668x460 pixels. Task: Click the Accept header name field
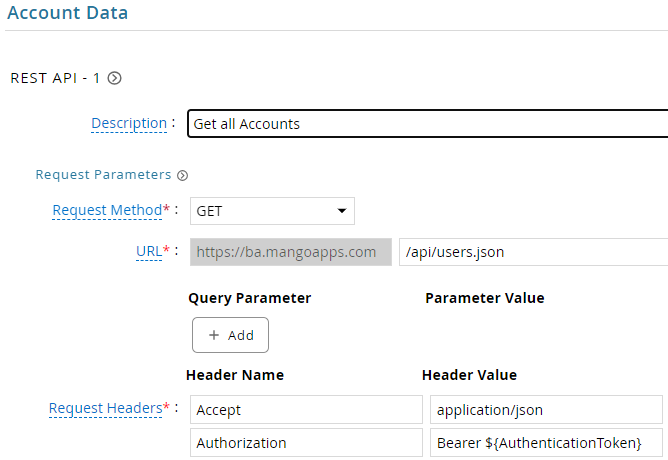pyautogui.click(x=306, y=410)
